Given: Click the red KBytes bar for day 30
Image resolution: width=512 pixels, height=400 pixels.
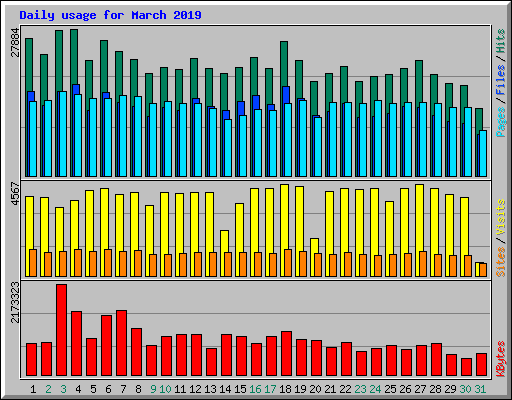Looking at the screenshot, I should click(x=466, y=367).
